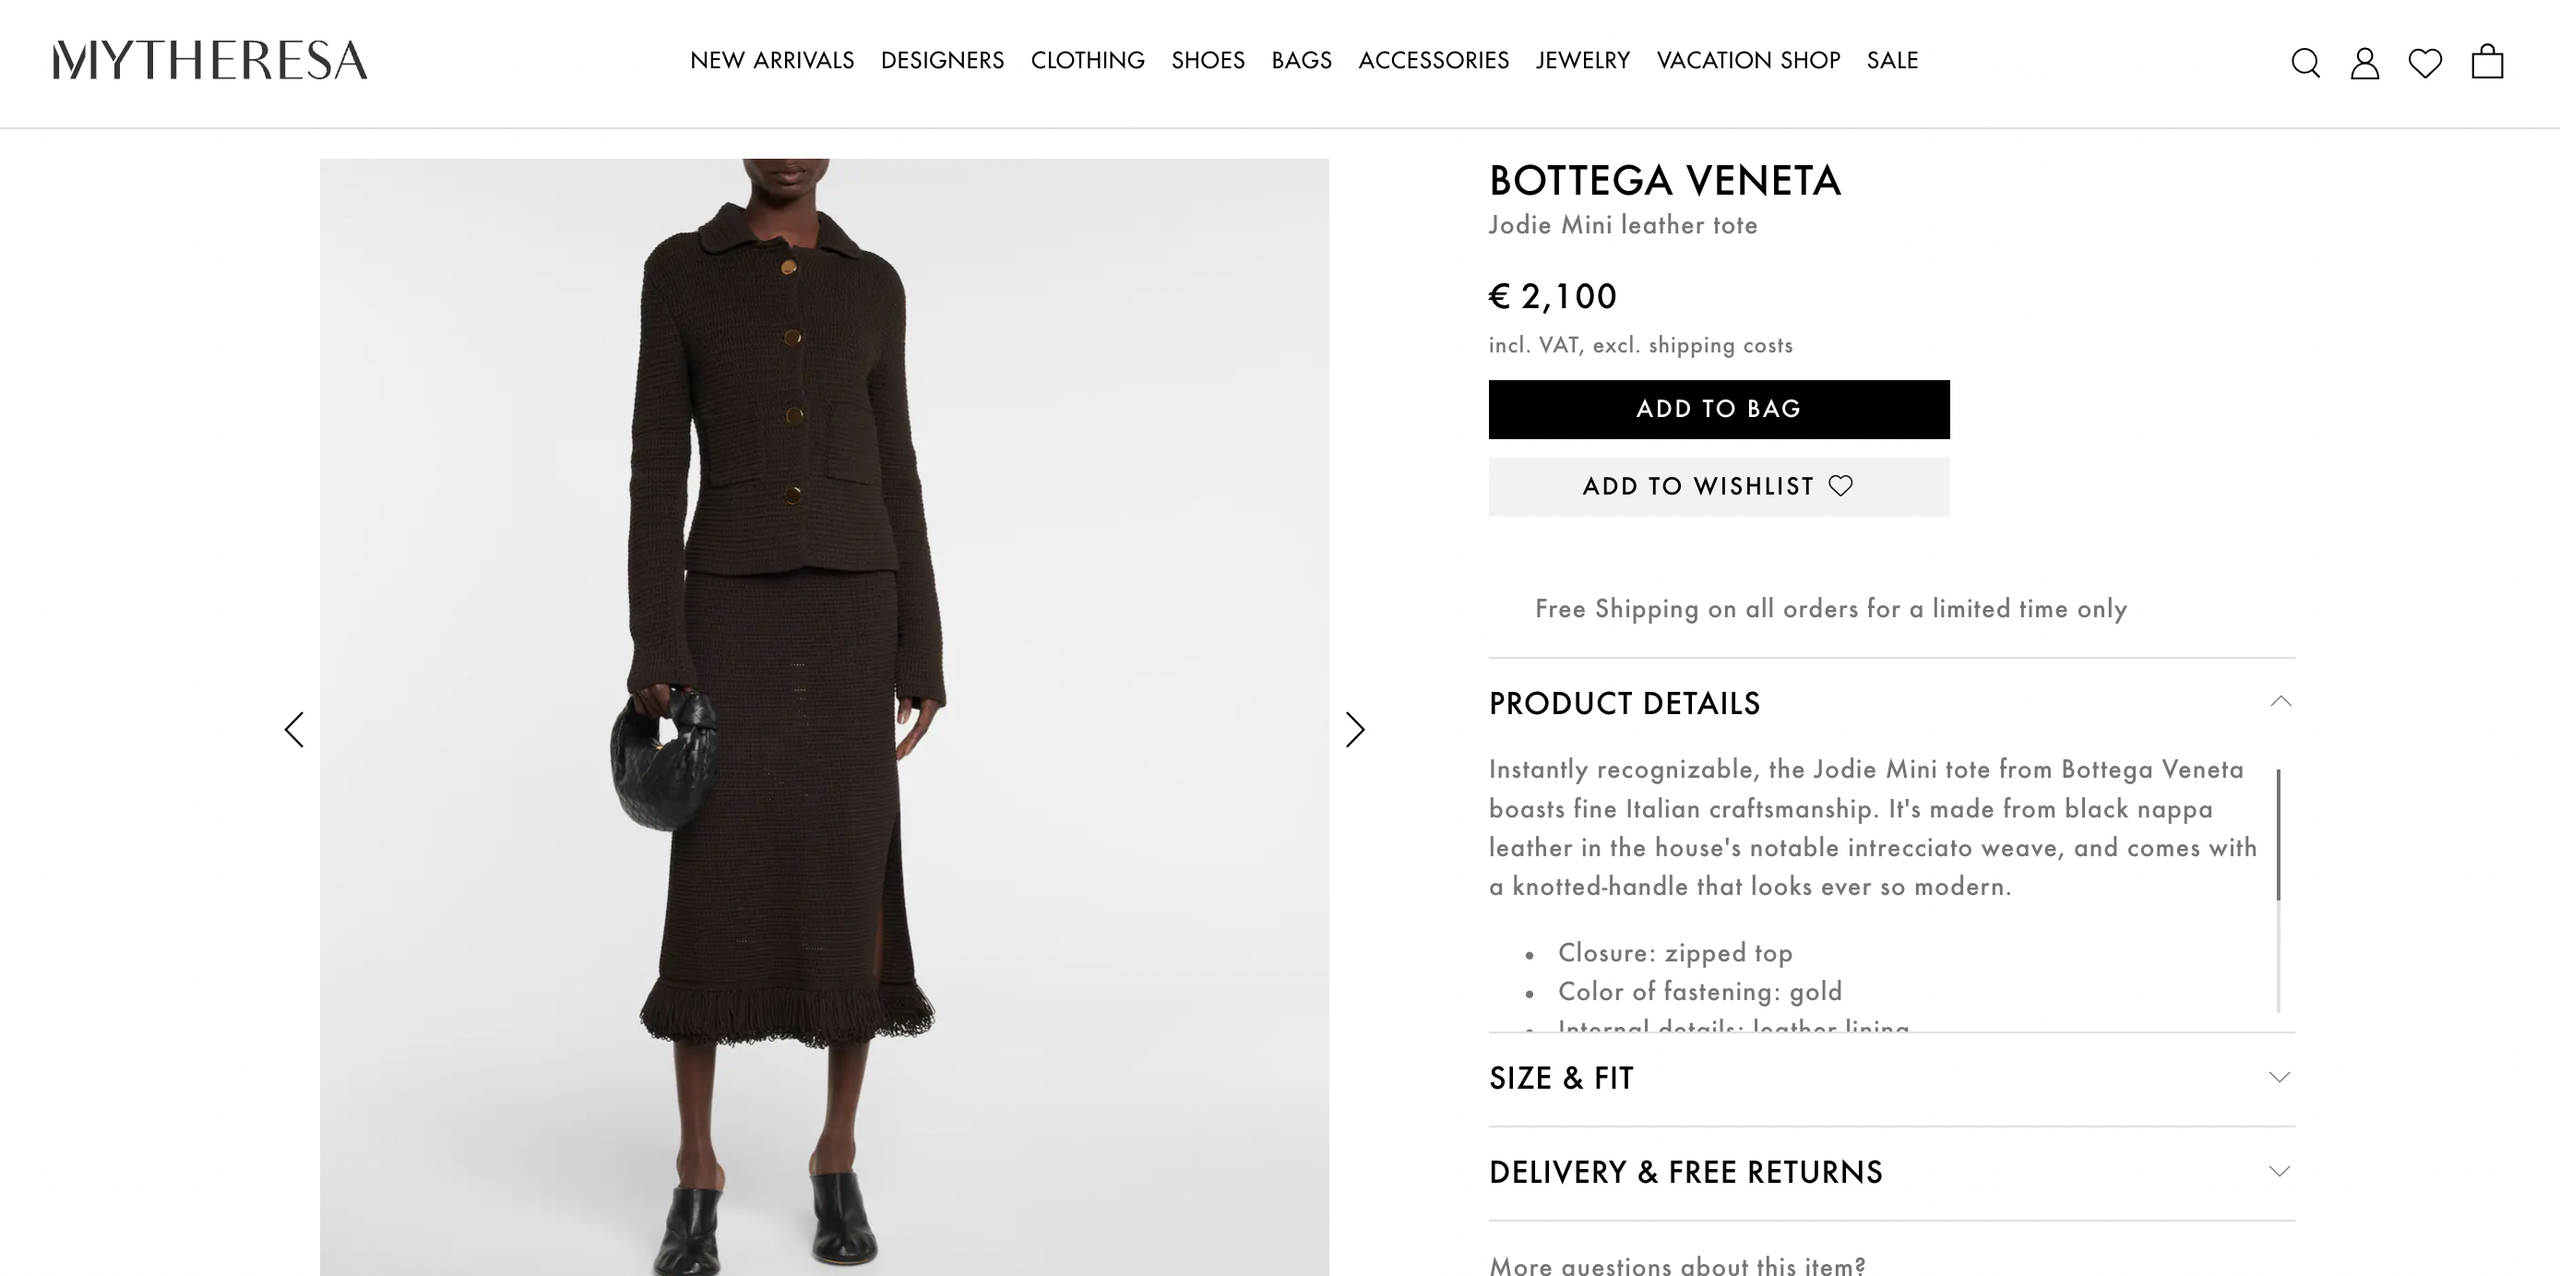Click the product details scrollbar
Image resolution: width=2560 pixels, height=1276 pixels.
point(2278,835)
